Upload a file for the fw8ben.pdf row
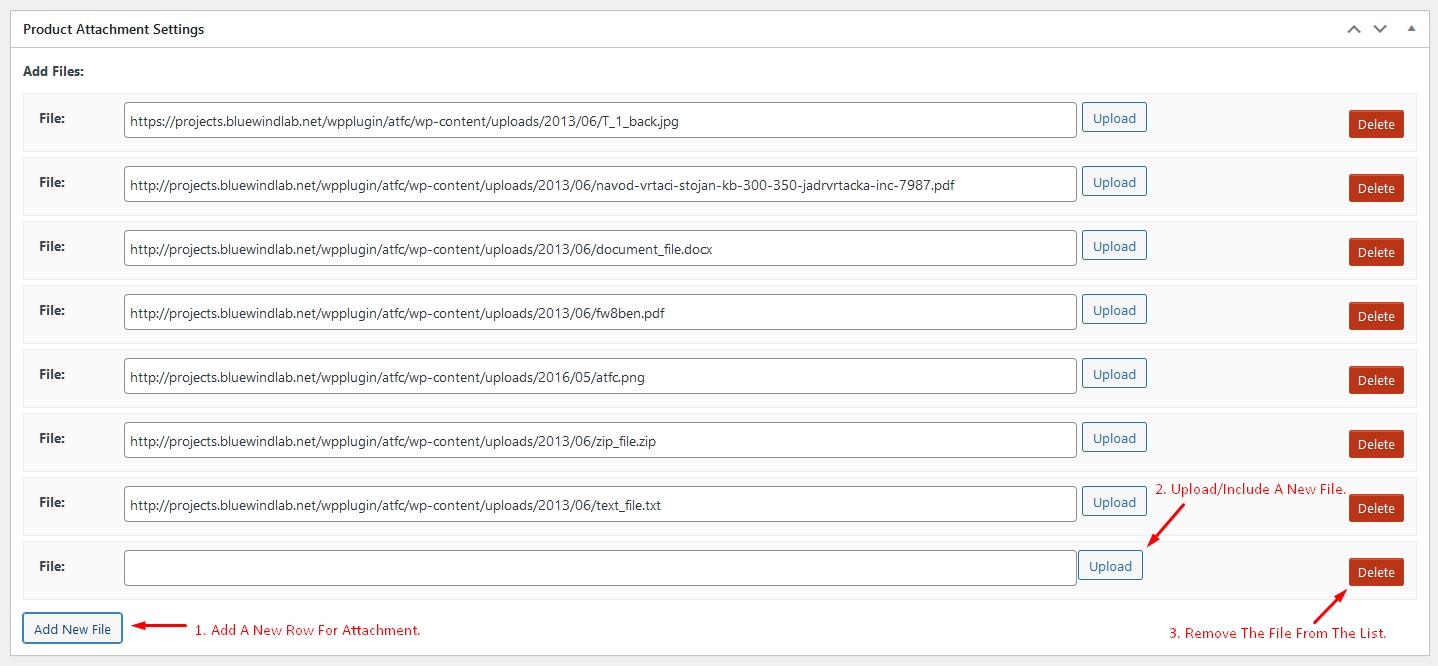The width and height of the screenshot is (1438, 666). [x=1113, y=309]
